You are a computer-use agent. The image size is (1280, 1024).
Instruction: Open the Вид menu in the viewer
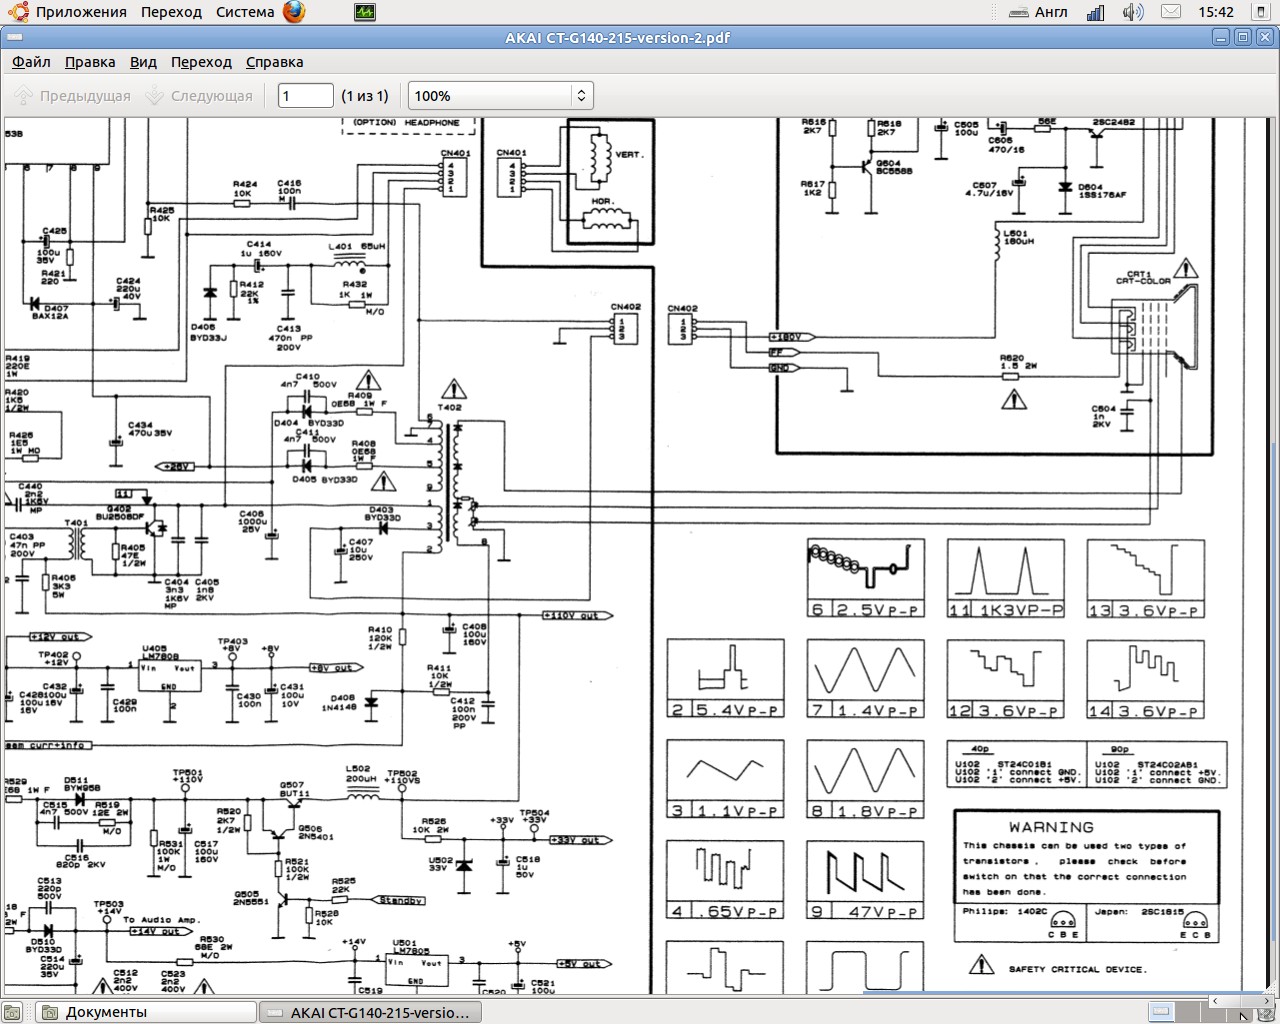pos(143,62)
